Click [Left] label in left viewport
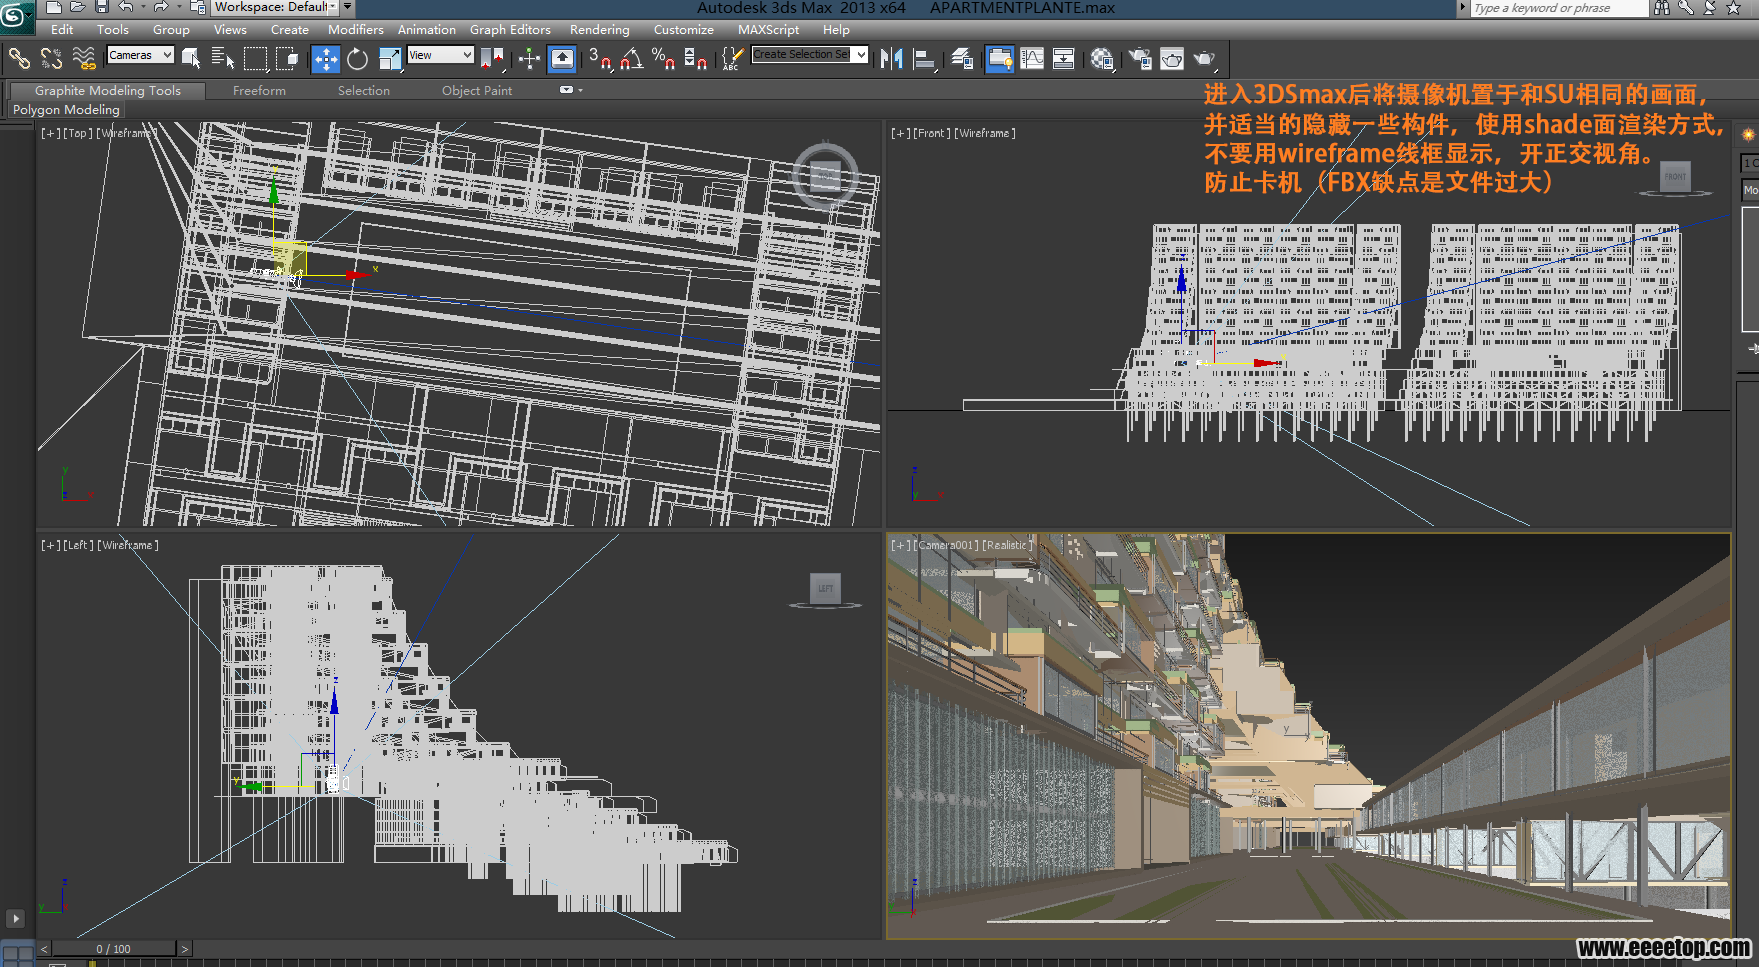The image size is (1759, 967). [79, 545]
